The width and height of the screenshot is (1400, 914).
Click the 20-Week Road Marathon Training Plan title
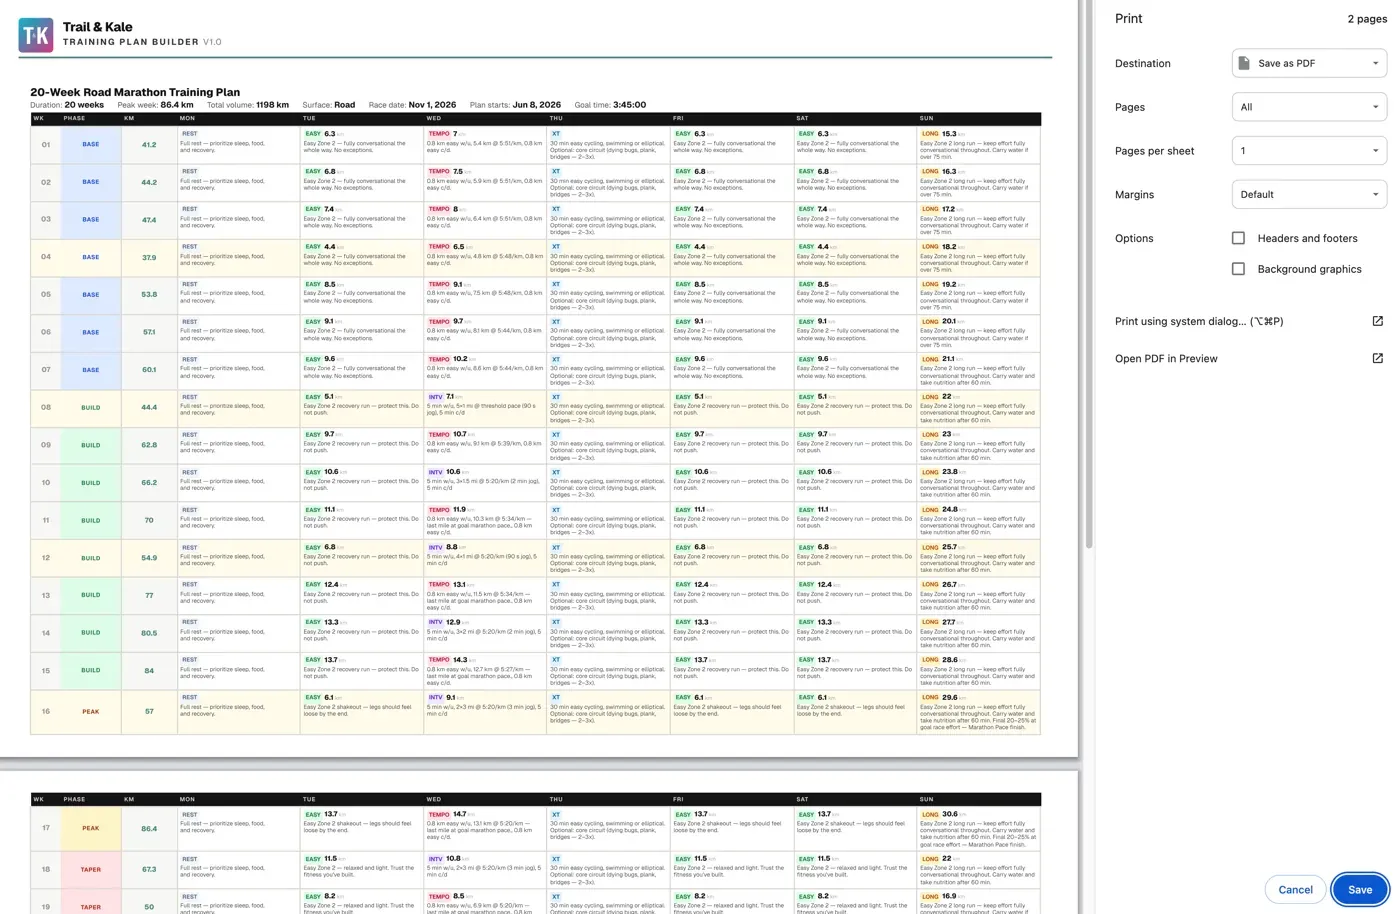135,92
